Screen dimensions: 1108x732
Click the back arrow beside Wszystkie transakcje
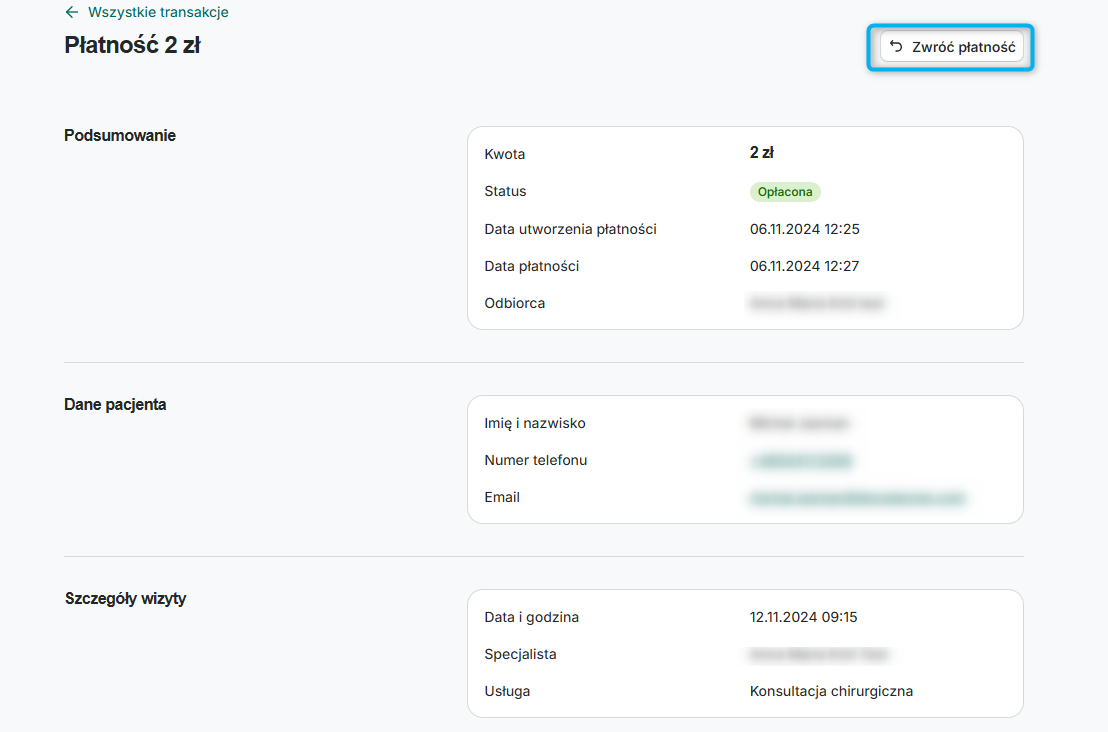(x=70, y=12)
